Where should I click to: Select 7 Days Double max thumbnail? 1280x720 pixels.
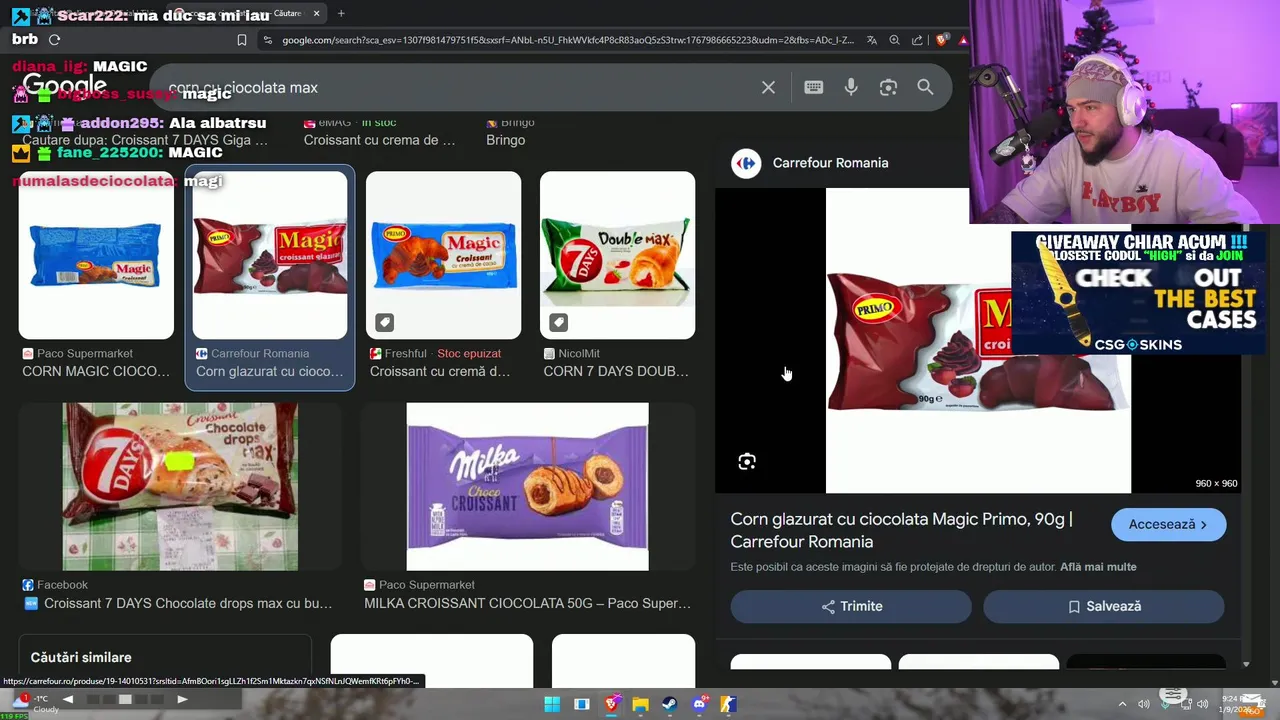click(617, 255)
